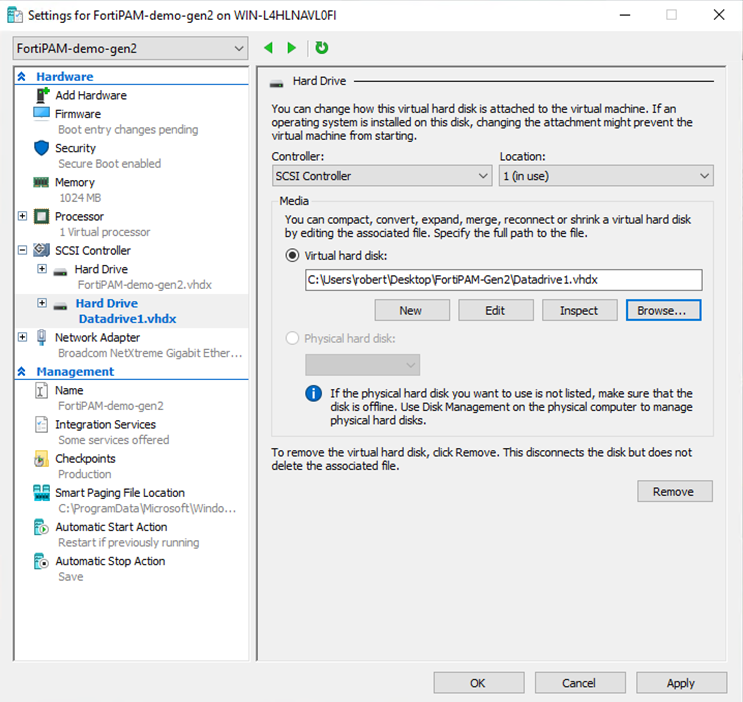Click the 'Secure Boot enabled' text
Viewport: 743px width, 702px height.
tap(109, 164)
